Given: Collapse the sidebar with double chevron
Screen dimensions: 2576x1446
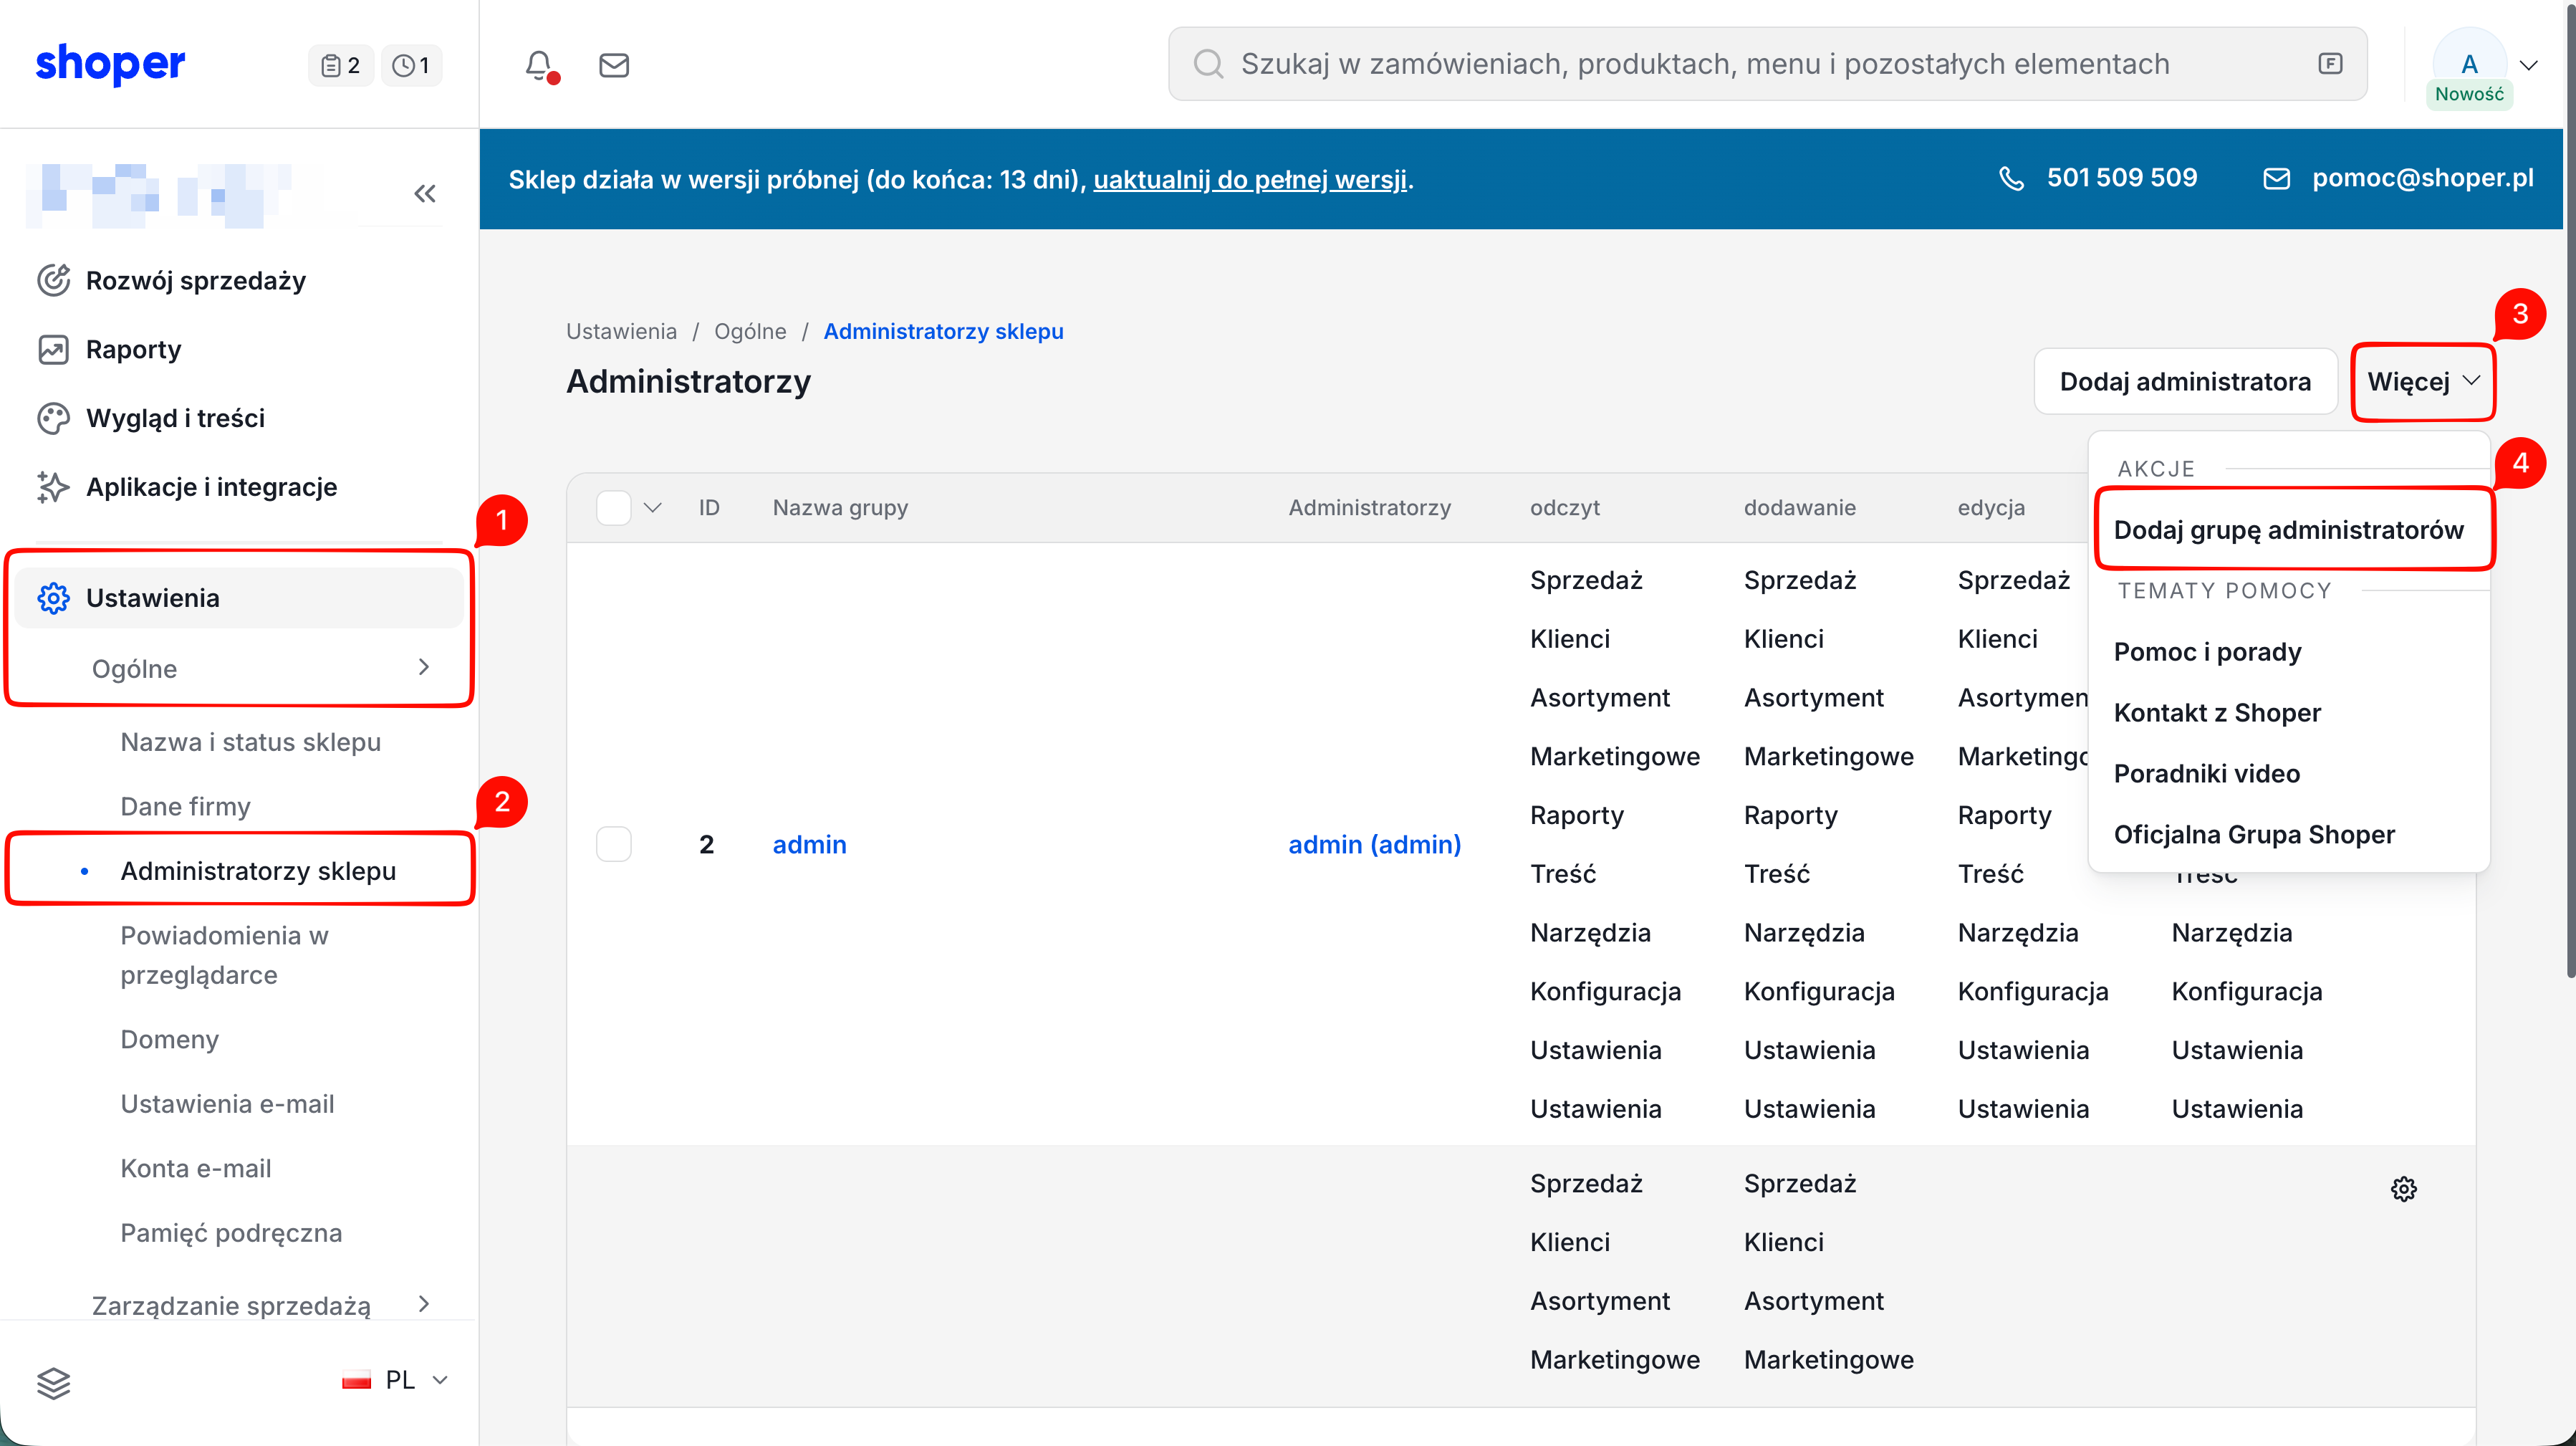Looking at the screenshot, I should click(x=425, y=193).
